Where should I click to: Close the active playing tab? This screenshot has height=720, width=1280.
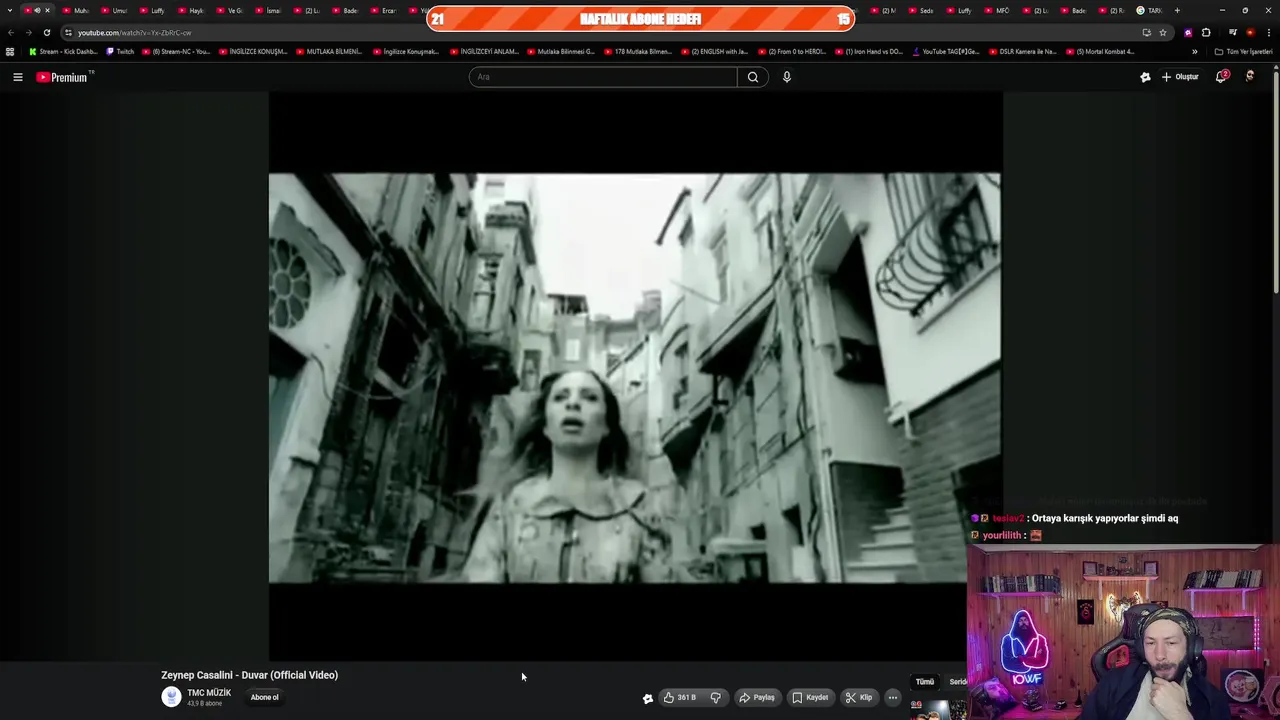47,10
